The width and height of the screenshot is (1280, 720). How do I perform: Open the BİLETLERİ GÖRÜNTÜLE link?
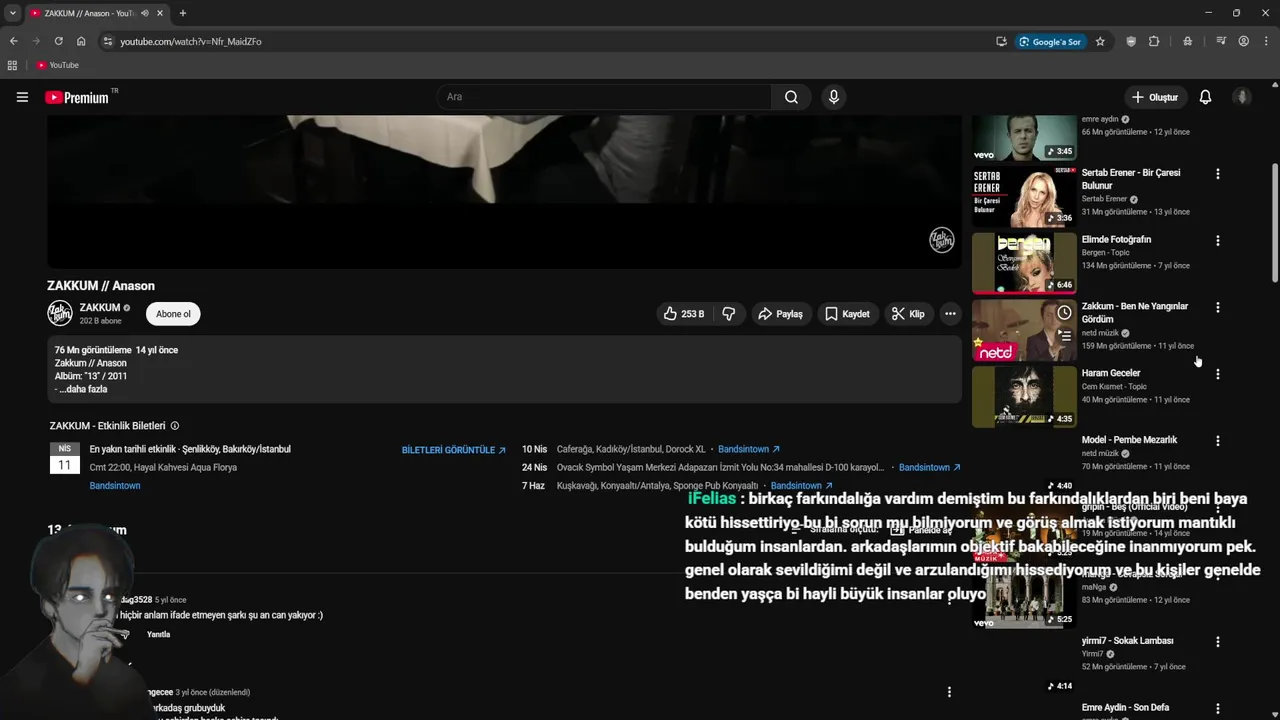click(454, 450)
